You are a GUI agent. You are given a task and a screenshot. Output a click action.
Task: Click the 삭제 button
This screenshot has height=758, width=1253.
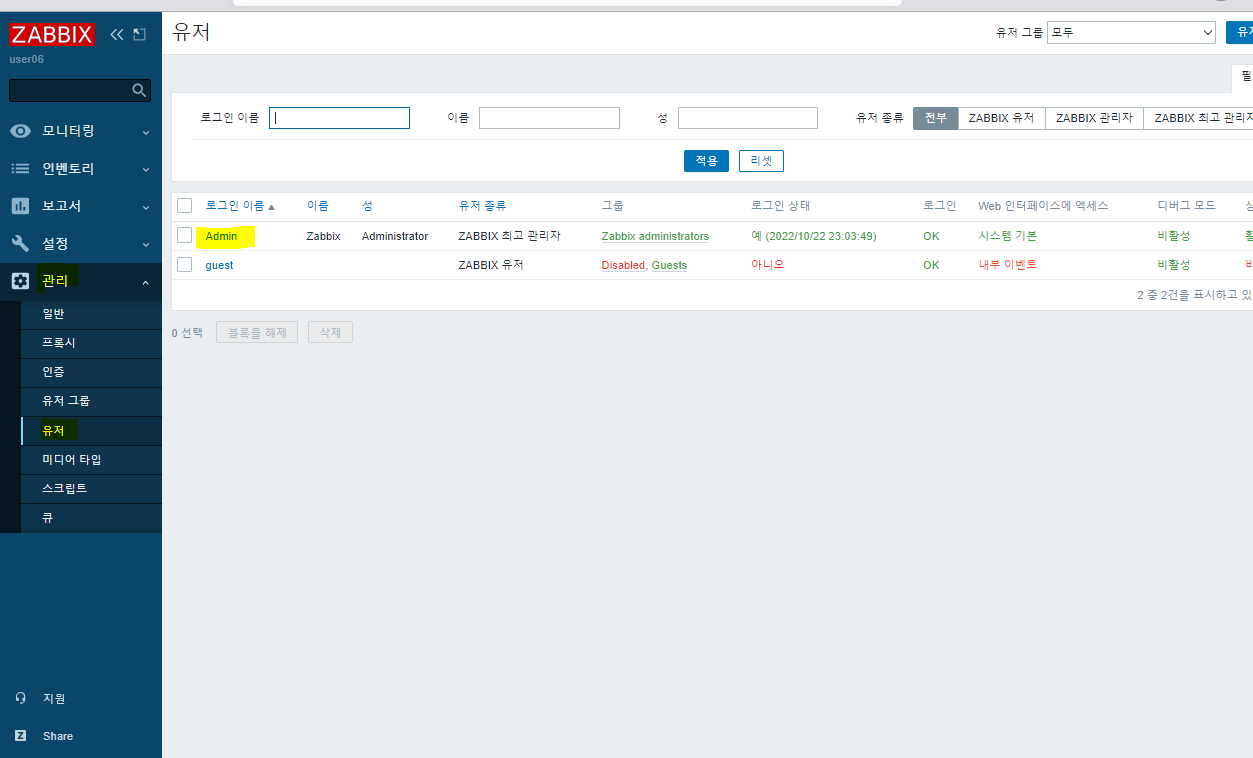point(330,333)
